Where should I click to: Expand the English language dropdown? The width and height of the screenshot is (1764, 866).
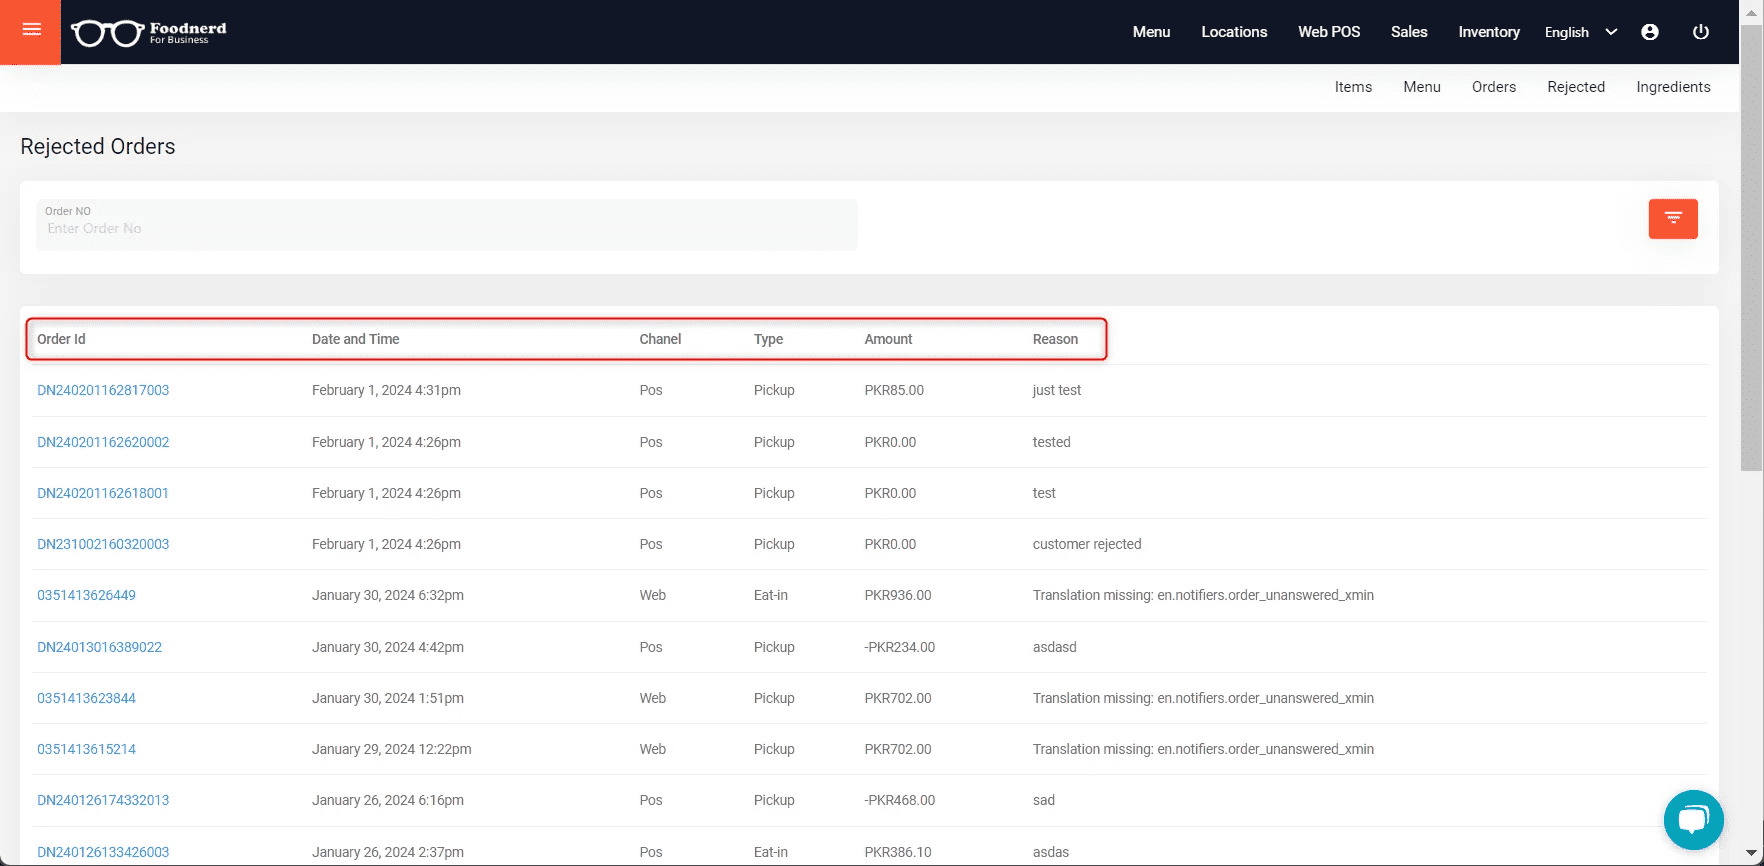click(x=1580, y=32)
